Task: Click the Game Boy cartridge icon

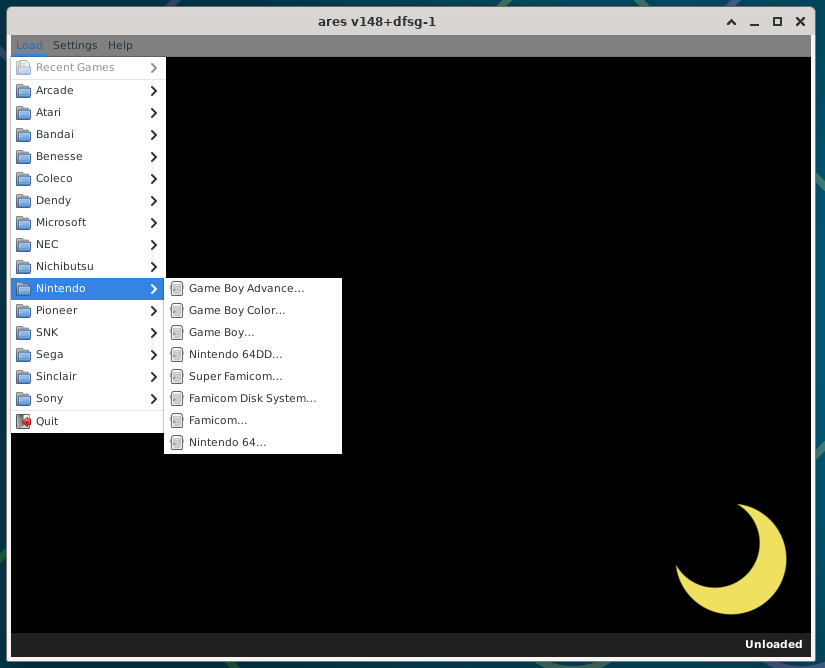Action: (x=177, y=333)
